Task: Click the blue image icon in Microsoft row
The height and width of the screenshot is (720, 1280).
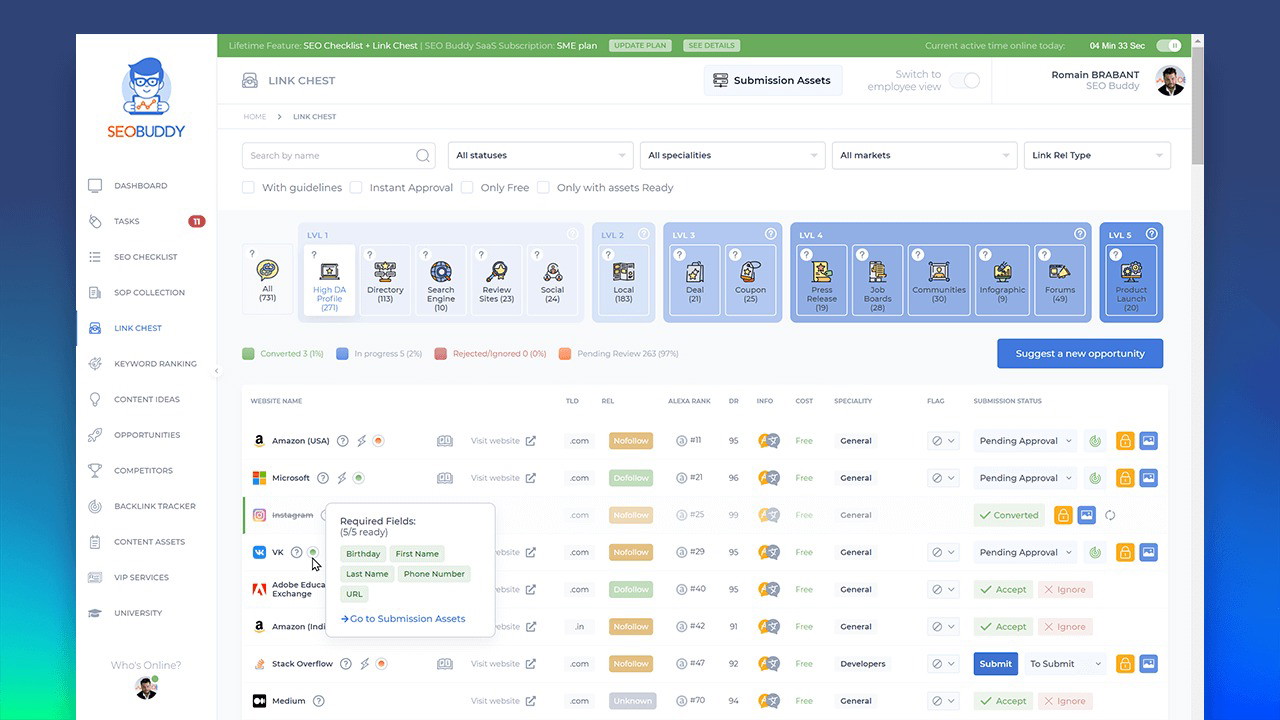Action: coord(1148,478)
